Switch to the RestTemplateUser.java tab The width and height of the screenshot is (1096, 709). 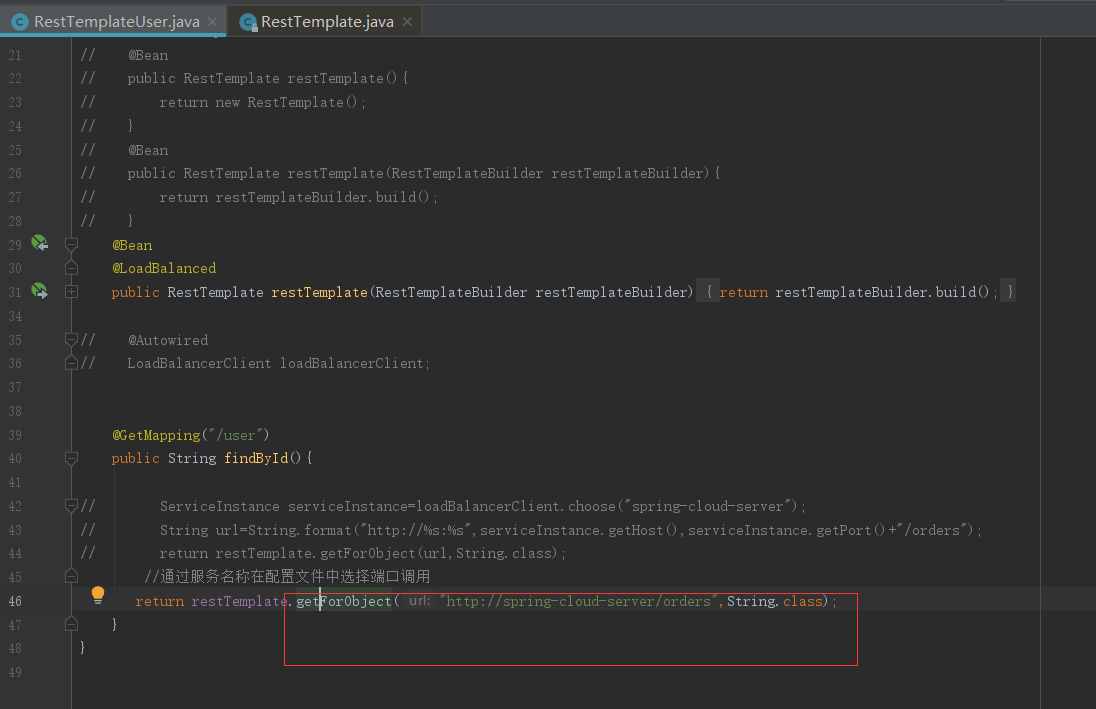point(117,22)
